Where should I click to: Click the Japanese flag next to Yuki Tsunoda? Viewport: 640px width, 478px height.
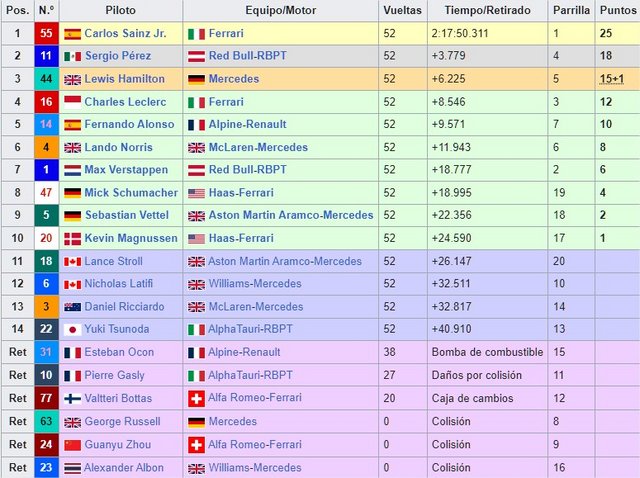[73, 330]
